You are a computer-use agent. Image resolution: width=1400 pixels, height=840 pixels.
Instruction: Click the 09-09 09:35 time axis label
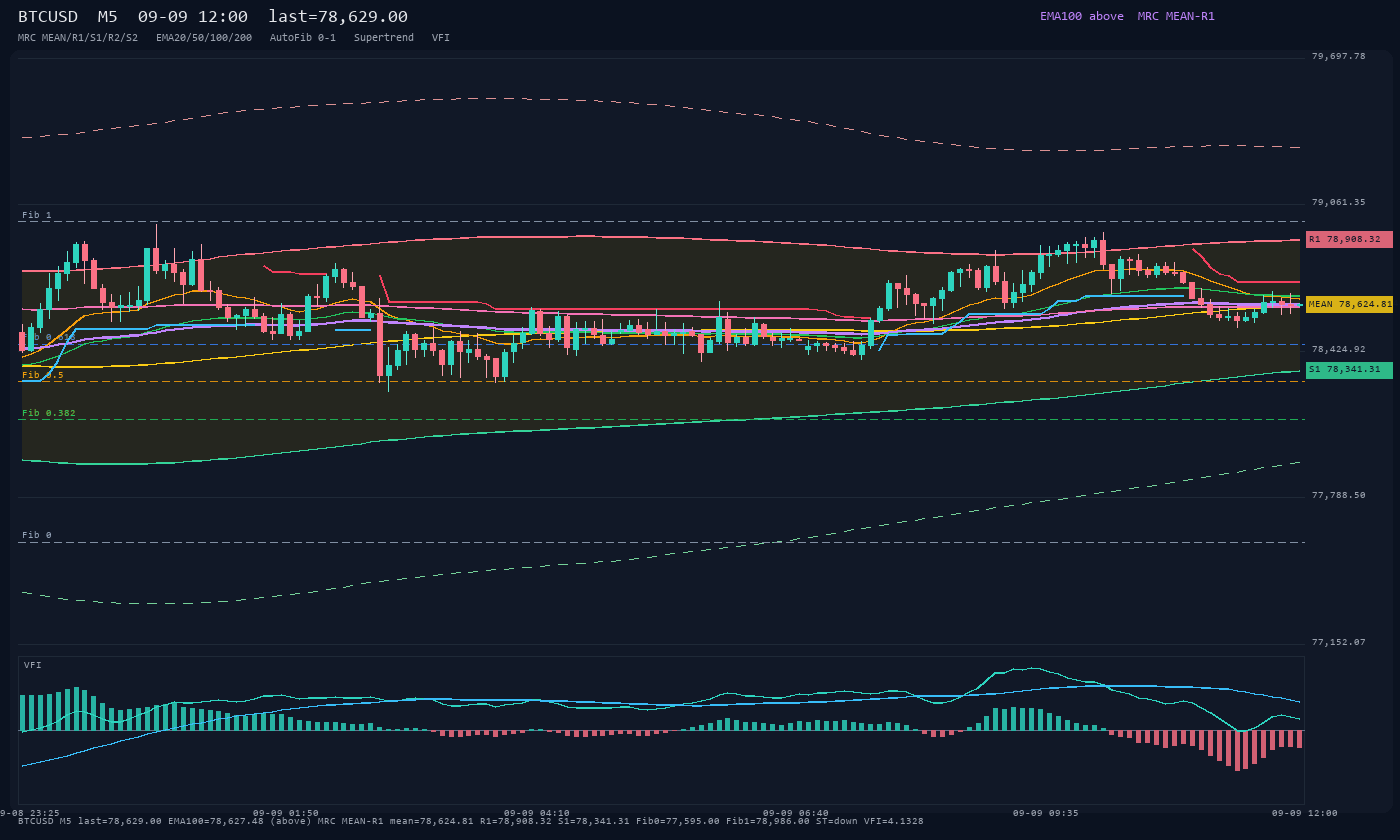click(1046, 813)
